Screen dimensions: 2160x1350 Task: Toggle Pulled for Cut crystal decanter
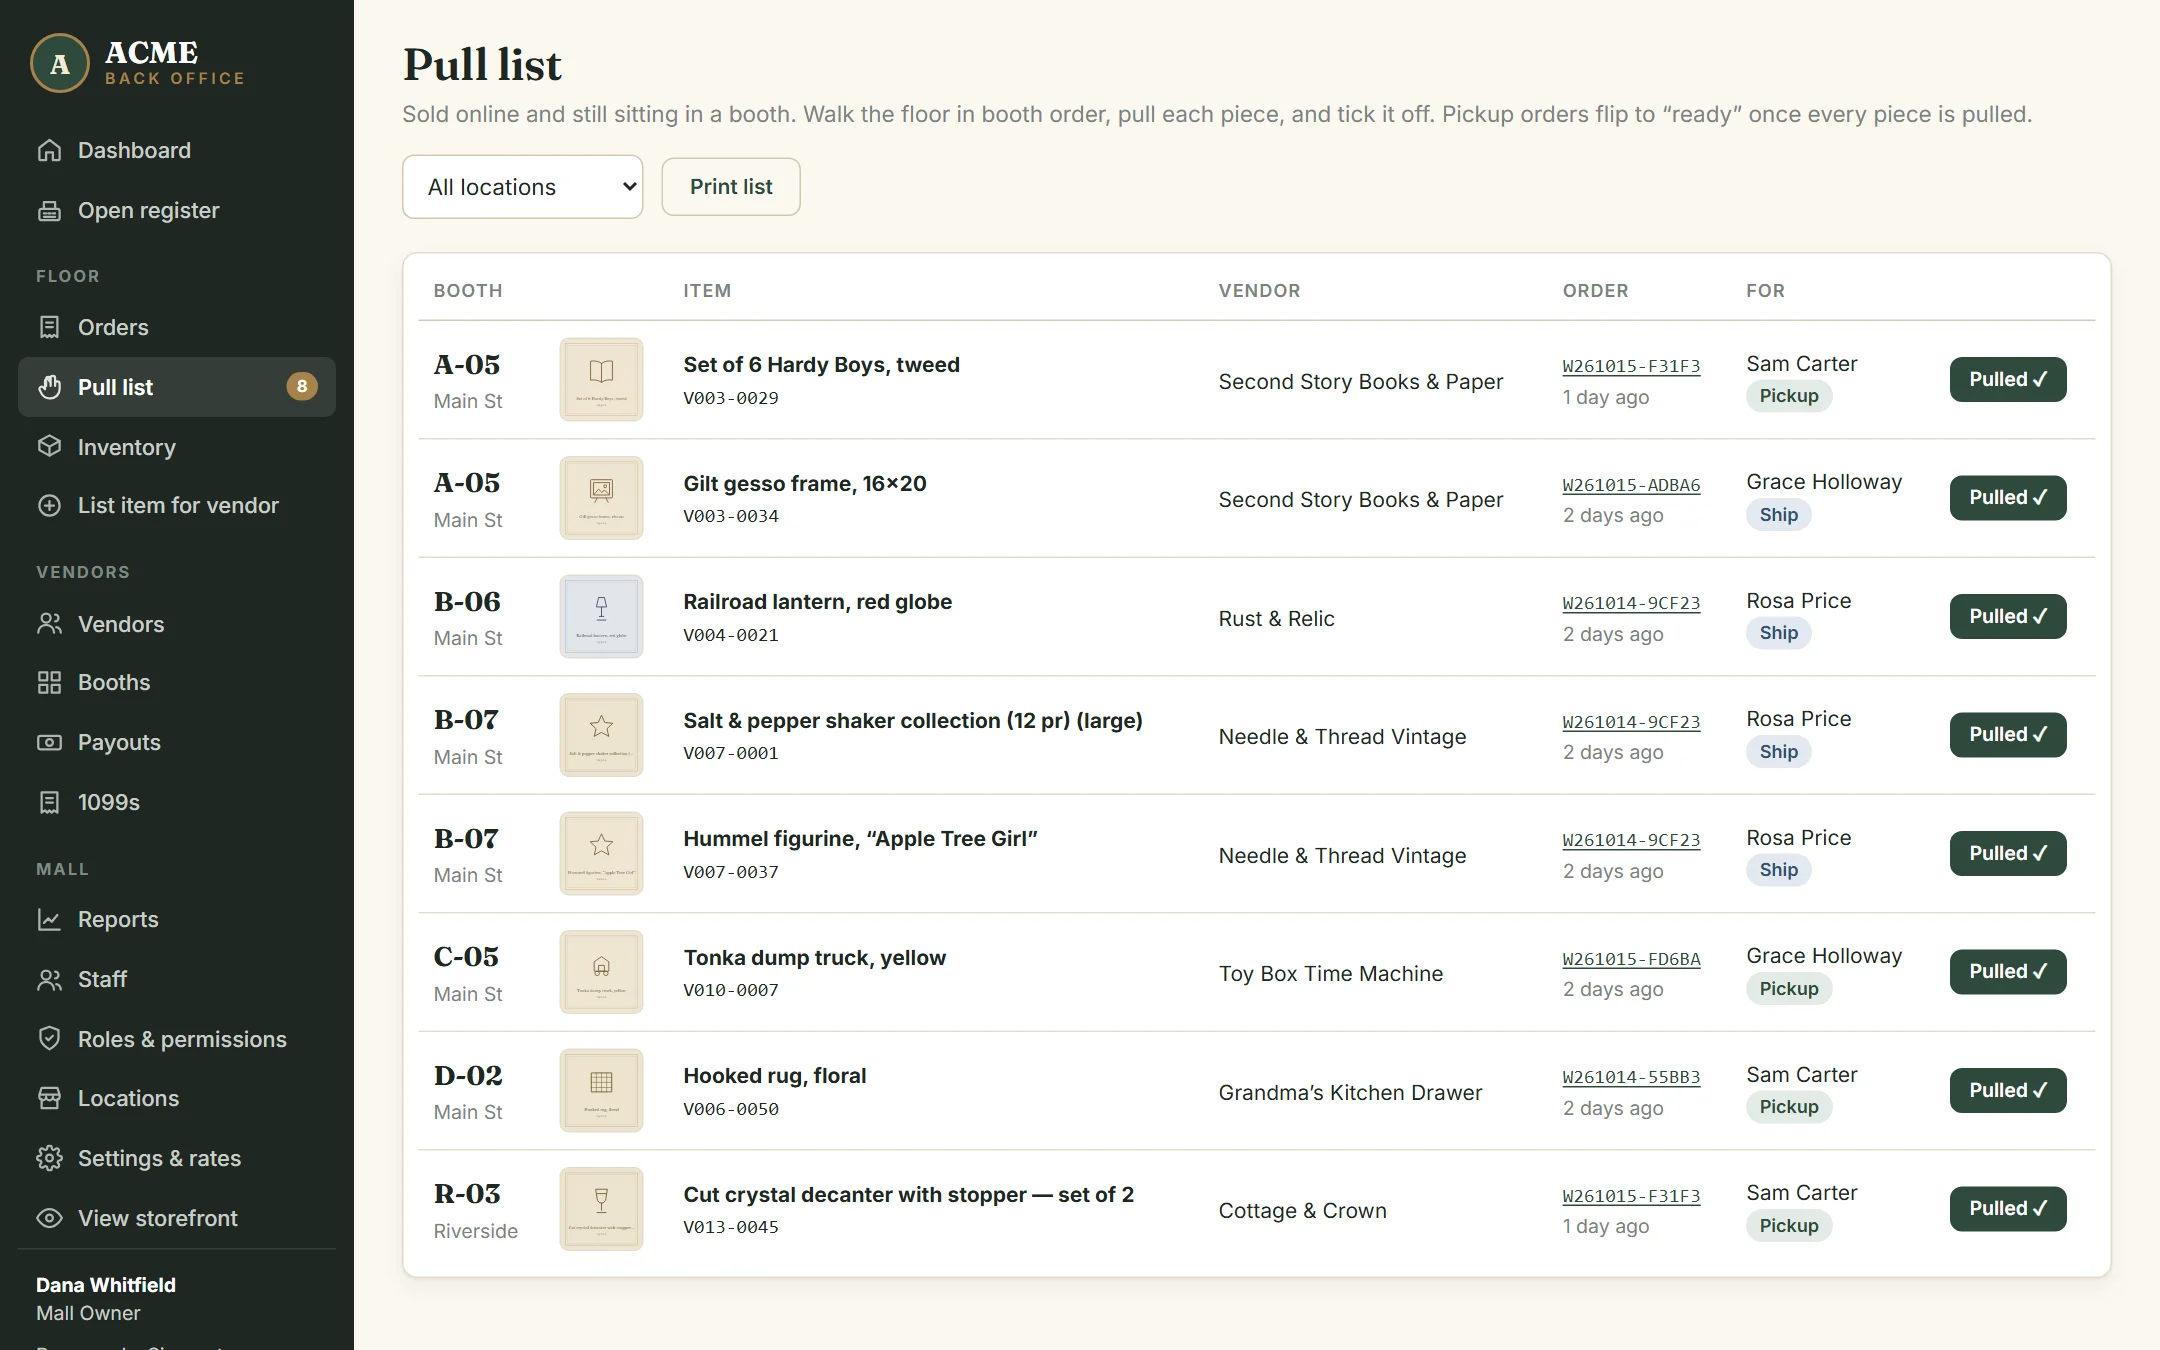pyautogui.click(x=2008, y=1208)
